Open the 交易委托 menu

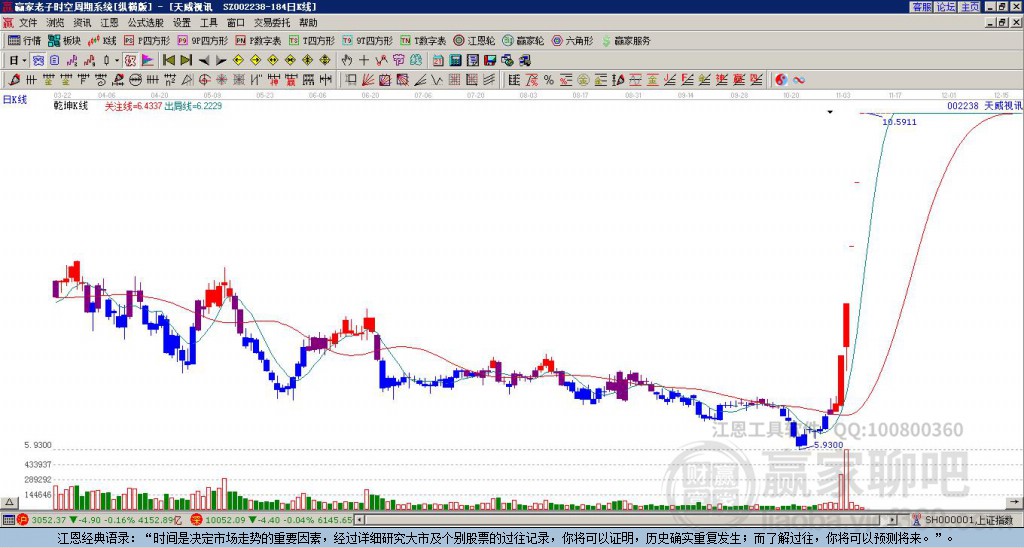pyautogui.click(x=272, y=23)
